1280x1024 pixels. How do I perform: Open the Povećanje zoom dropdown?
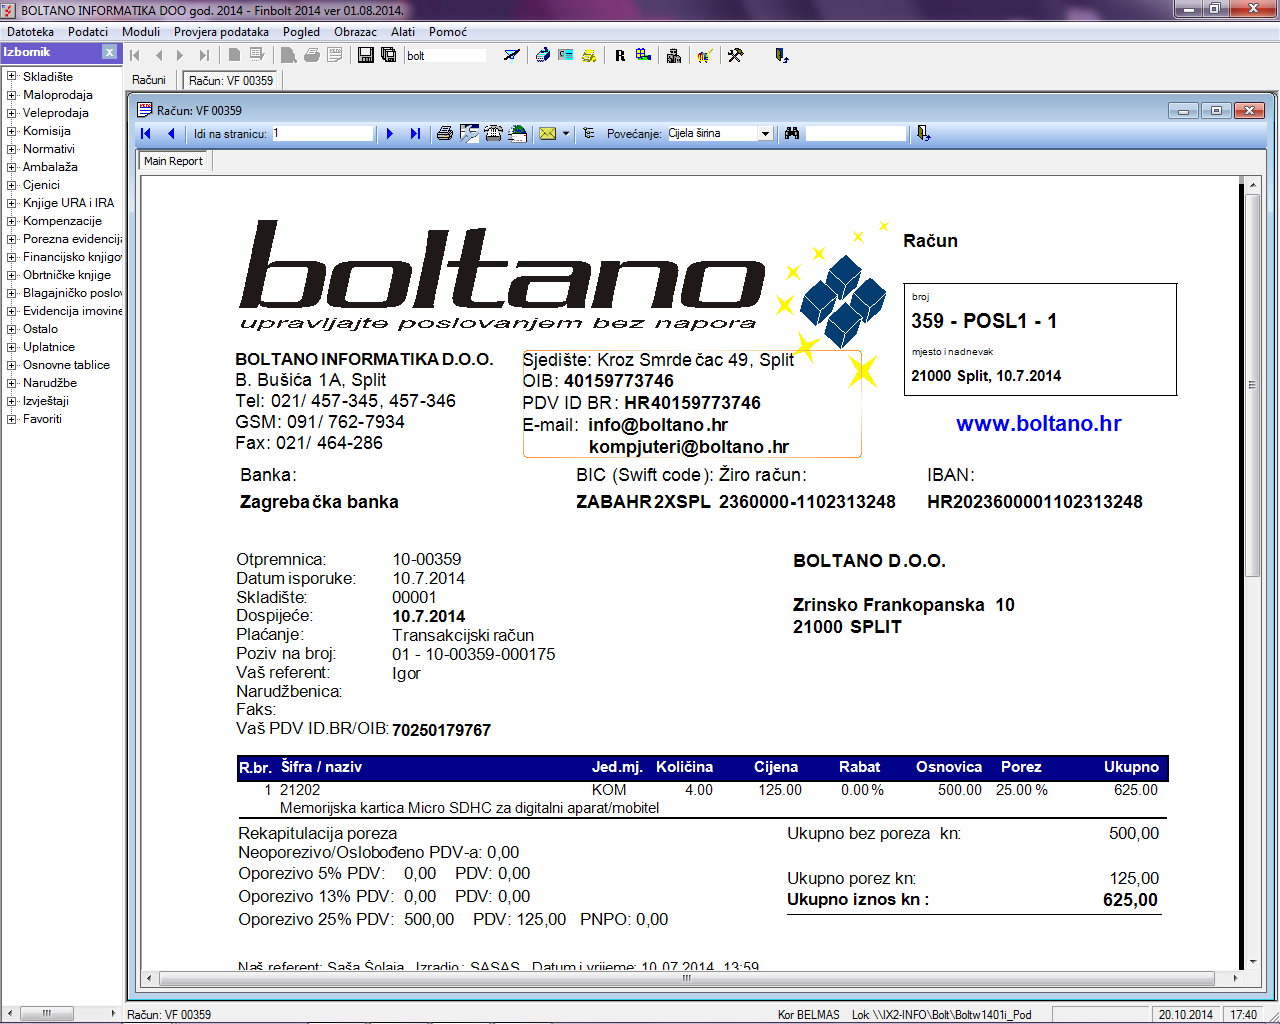[x=765, y=134]
